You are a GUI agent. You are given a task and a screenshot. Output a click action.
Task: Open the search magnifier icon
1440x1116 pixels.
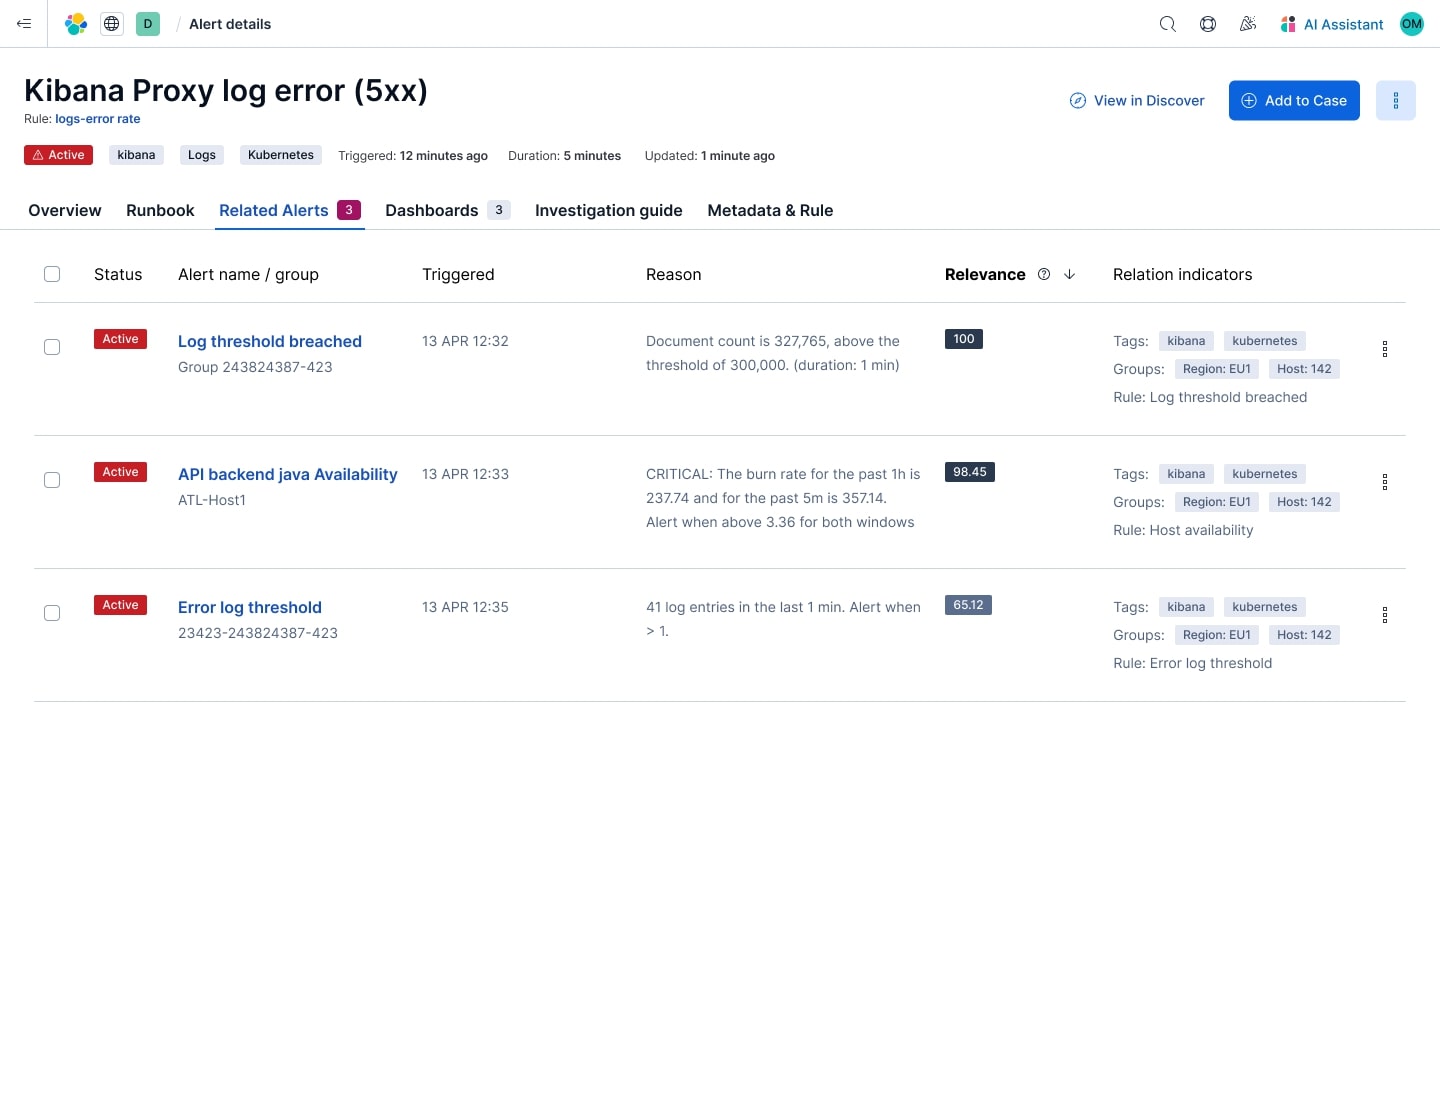coord(1167,24)
